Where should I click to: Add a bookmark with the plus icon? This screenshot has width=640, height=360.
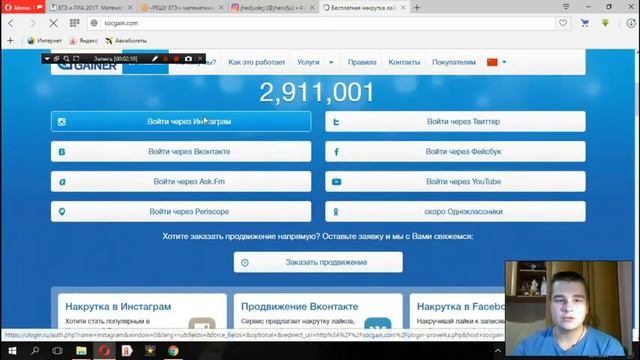(x=10, y=40)
